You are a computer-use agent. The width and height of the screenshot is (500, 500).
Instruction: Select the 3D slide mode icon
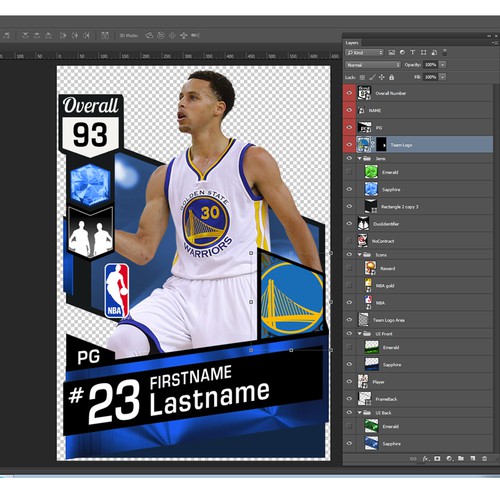coord(184,35)
